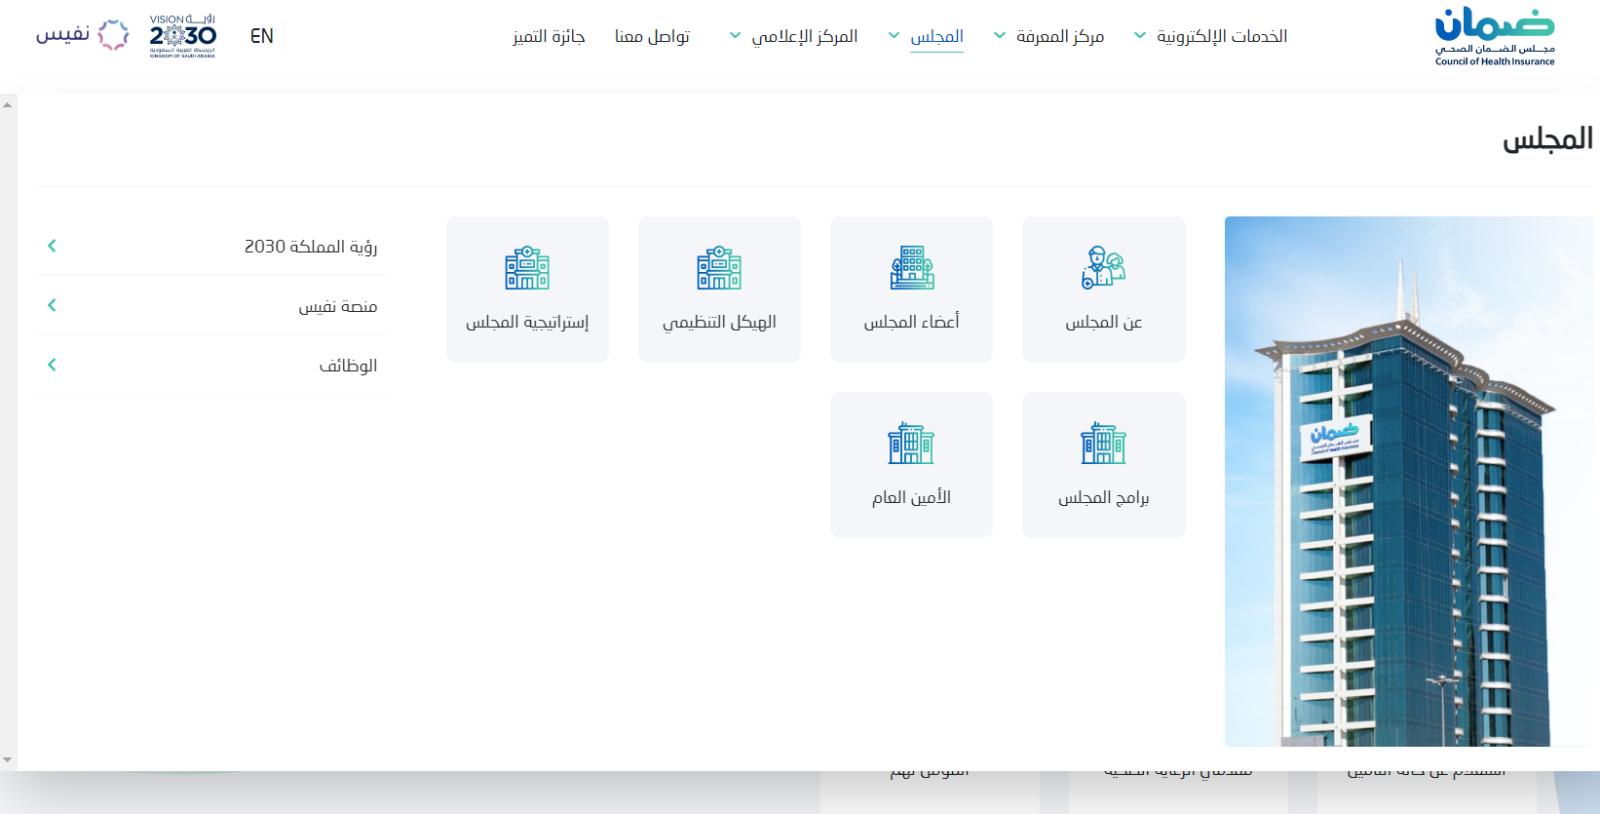
Task: Open the Vision 2030 logo
Action: click(182, 36)
